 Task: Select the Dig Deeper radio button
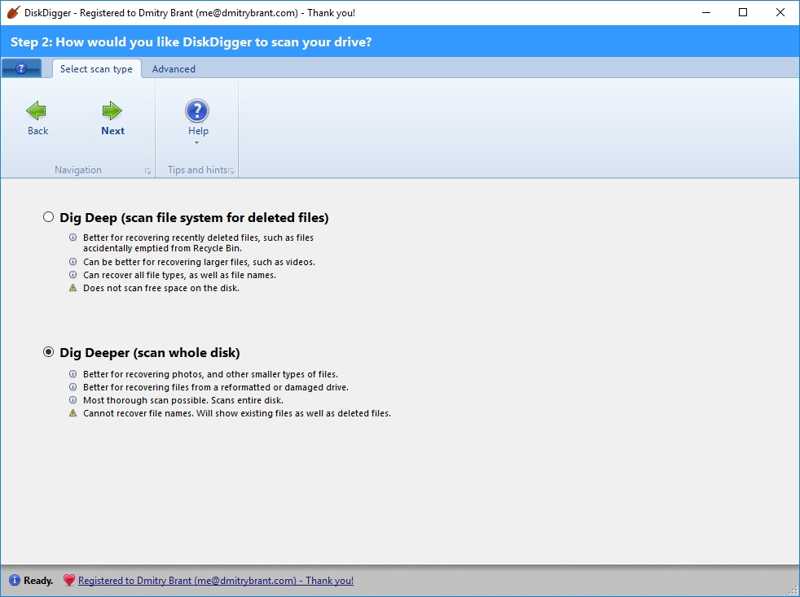click(48, 352)
